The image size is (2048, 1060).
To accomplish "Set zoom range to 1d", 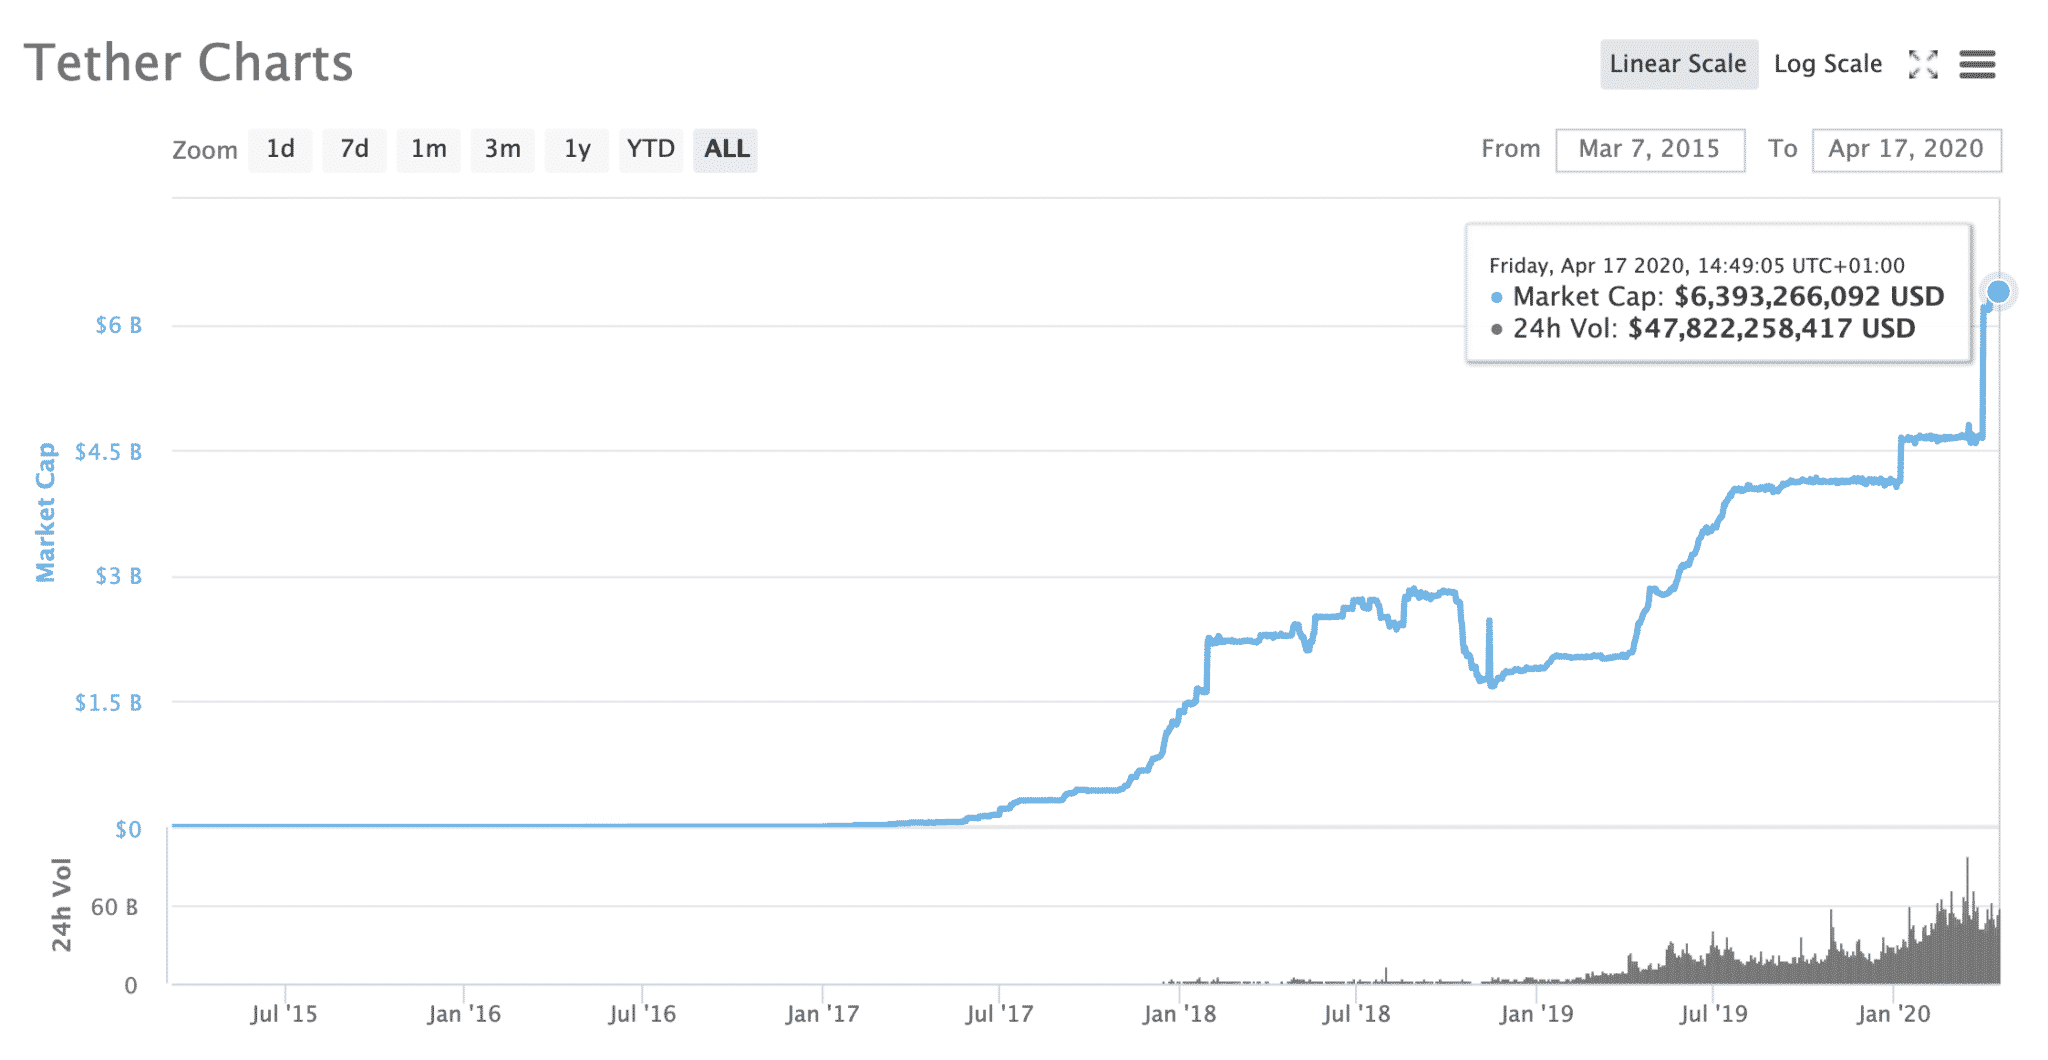I will pyautogui.click(x=280, y=150).
